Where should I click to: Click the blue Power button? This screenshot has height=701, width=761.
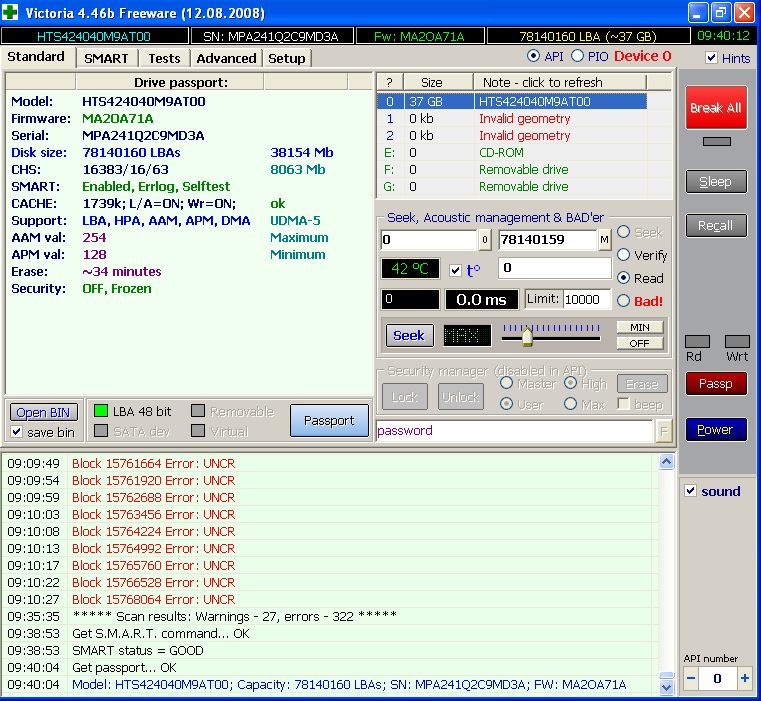point(716,430)
